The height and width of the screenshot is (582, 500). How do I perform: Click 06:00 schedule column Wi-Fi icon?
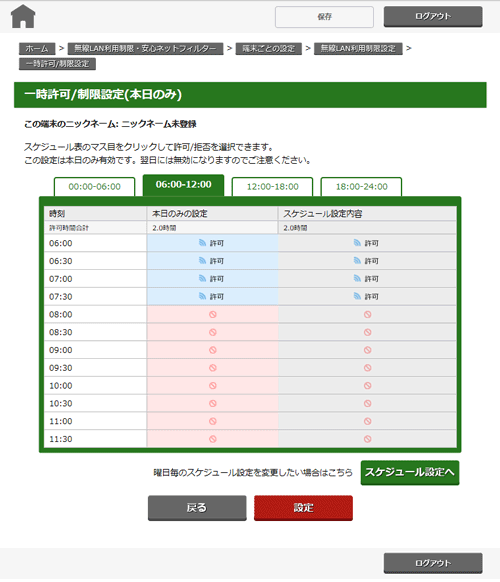coord(357,243)
